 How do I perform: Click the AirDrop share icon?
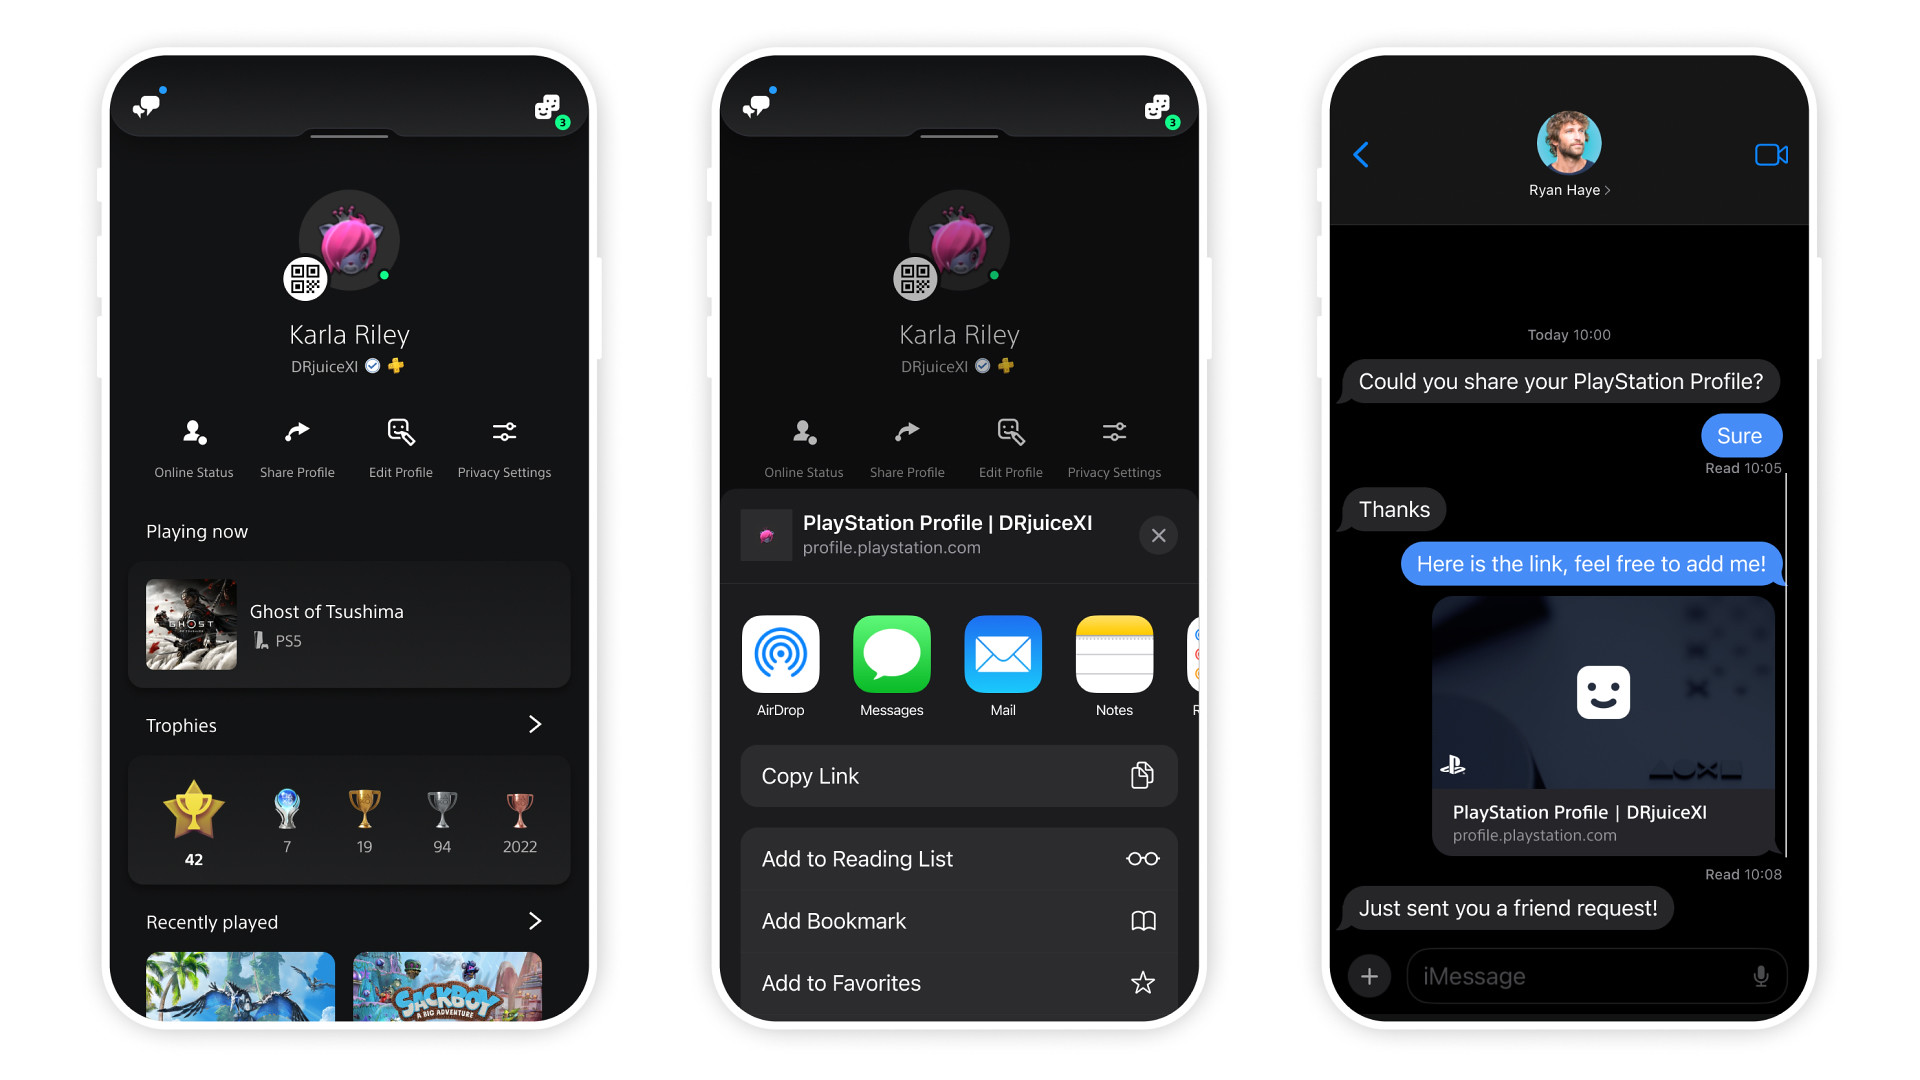click(x=781, y=653)
